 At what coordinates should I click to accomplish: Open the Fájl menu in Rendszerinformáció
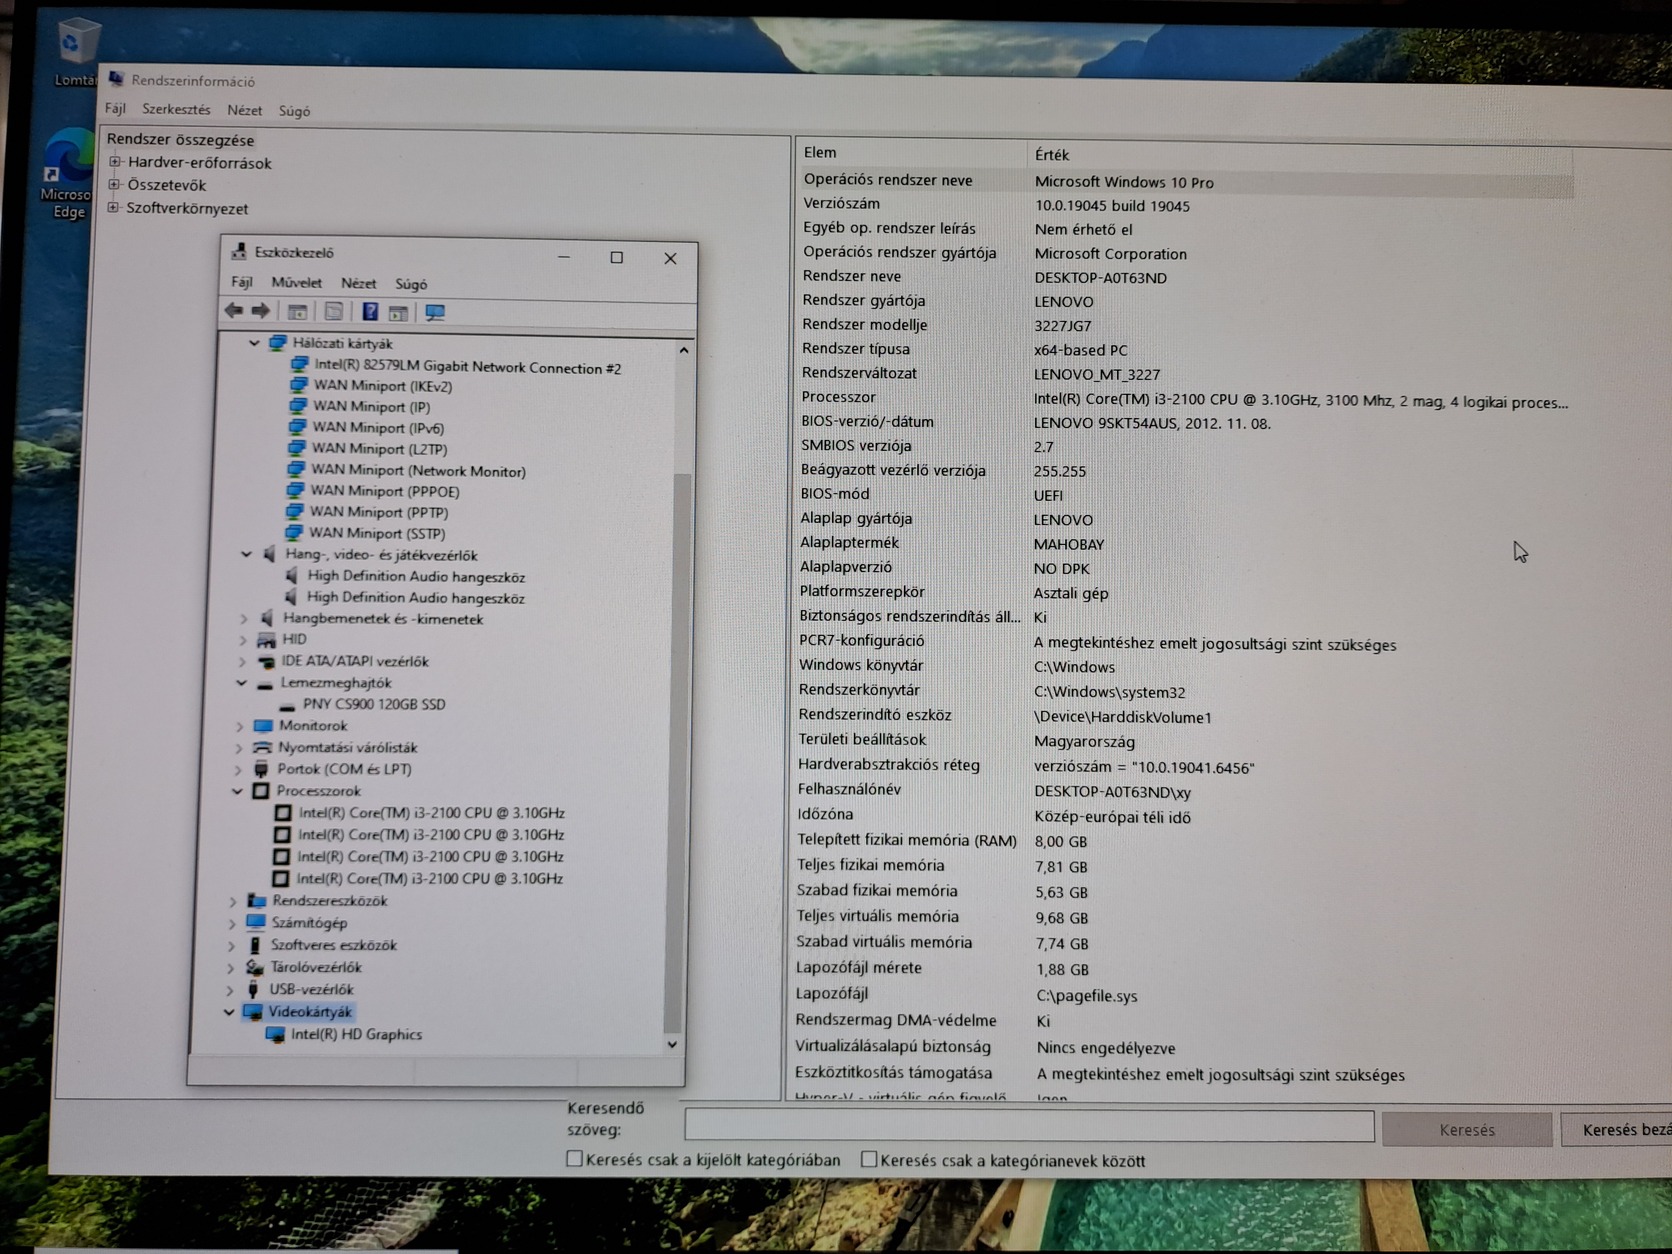click(x=115, y=108)
